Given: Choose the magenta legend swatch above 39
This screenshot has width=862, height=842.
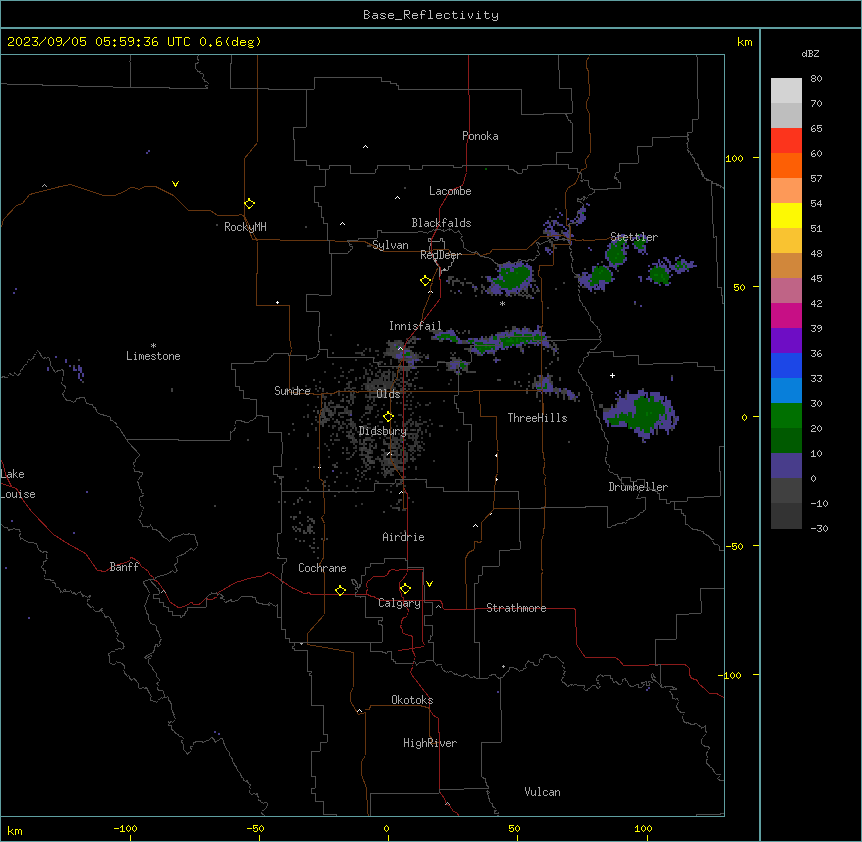Looking at the screenshot, I should tap(786, 315).
